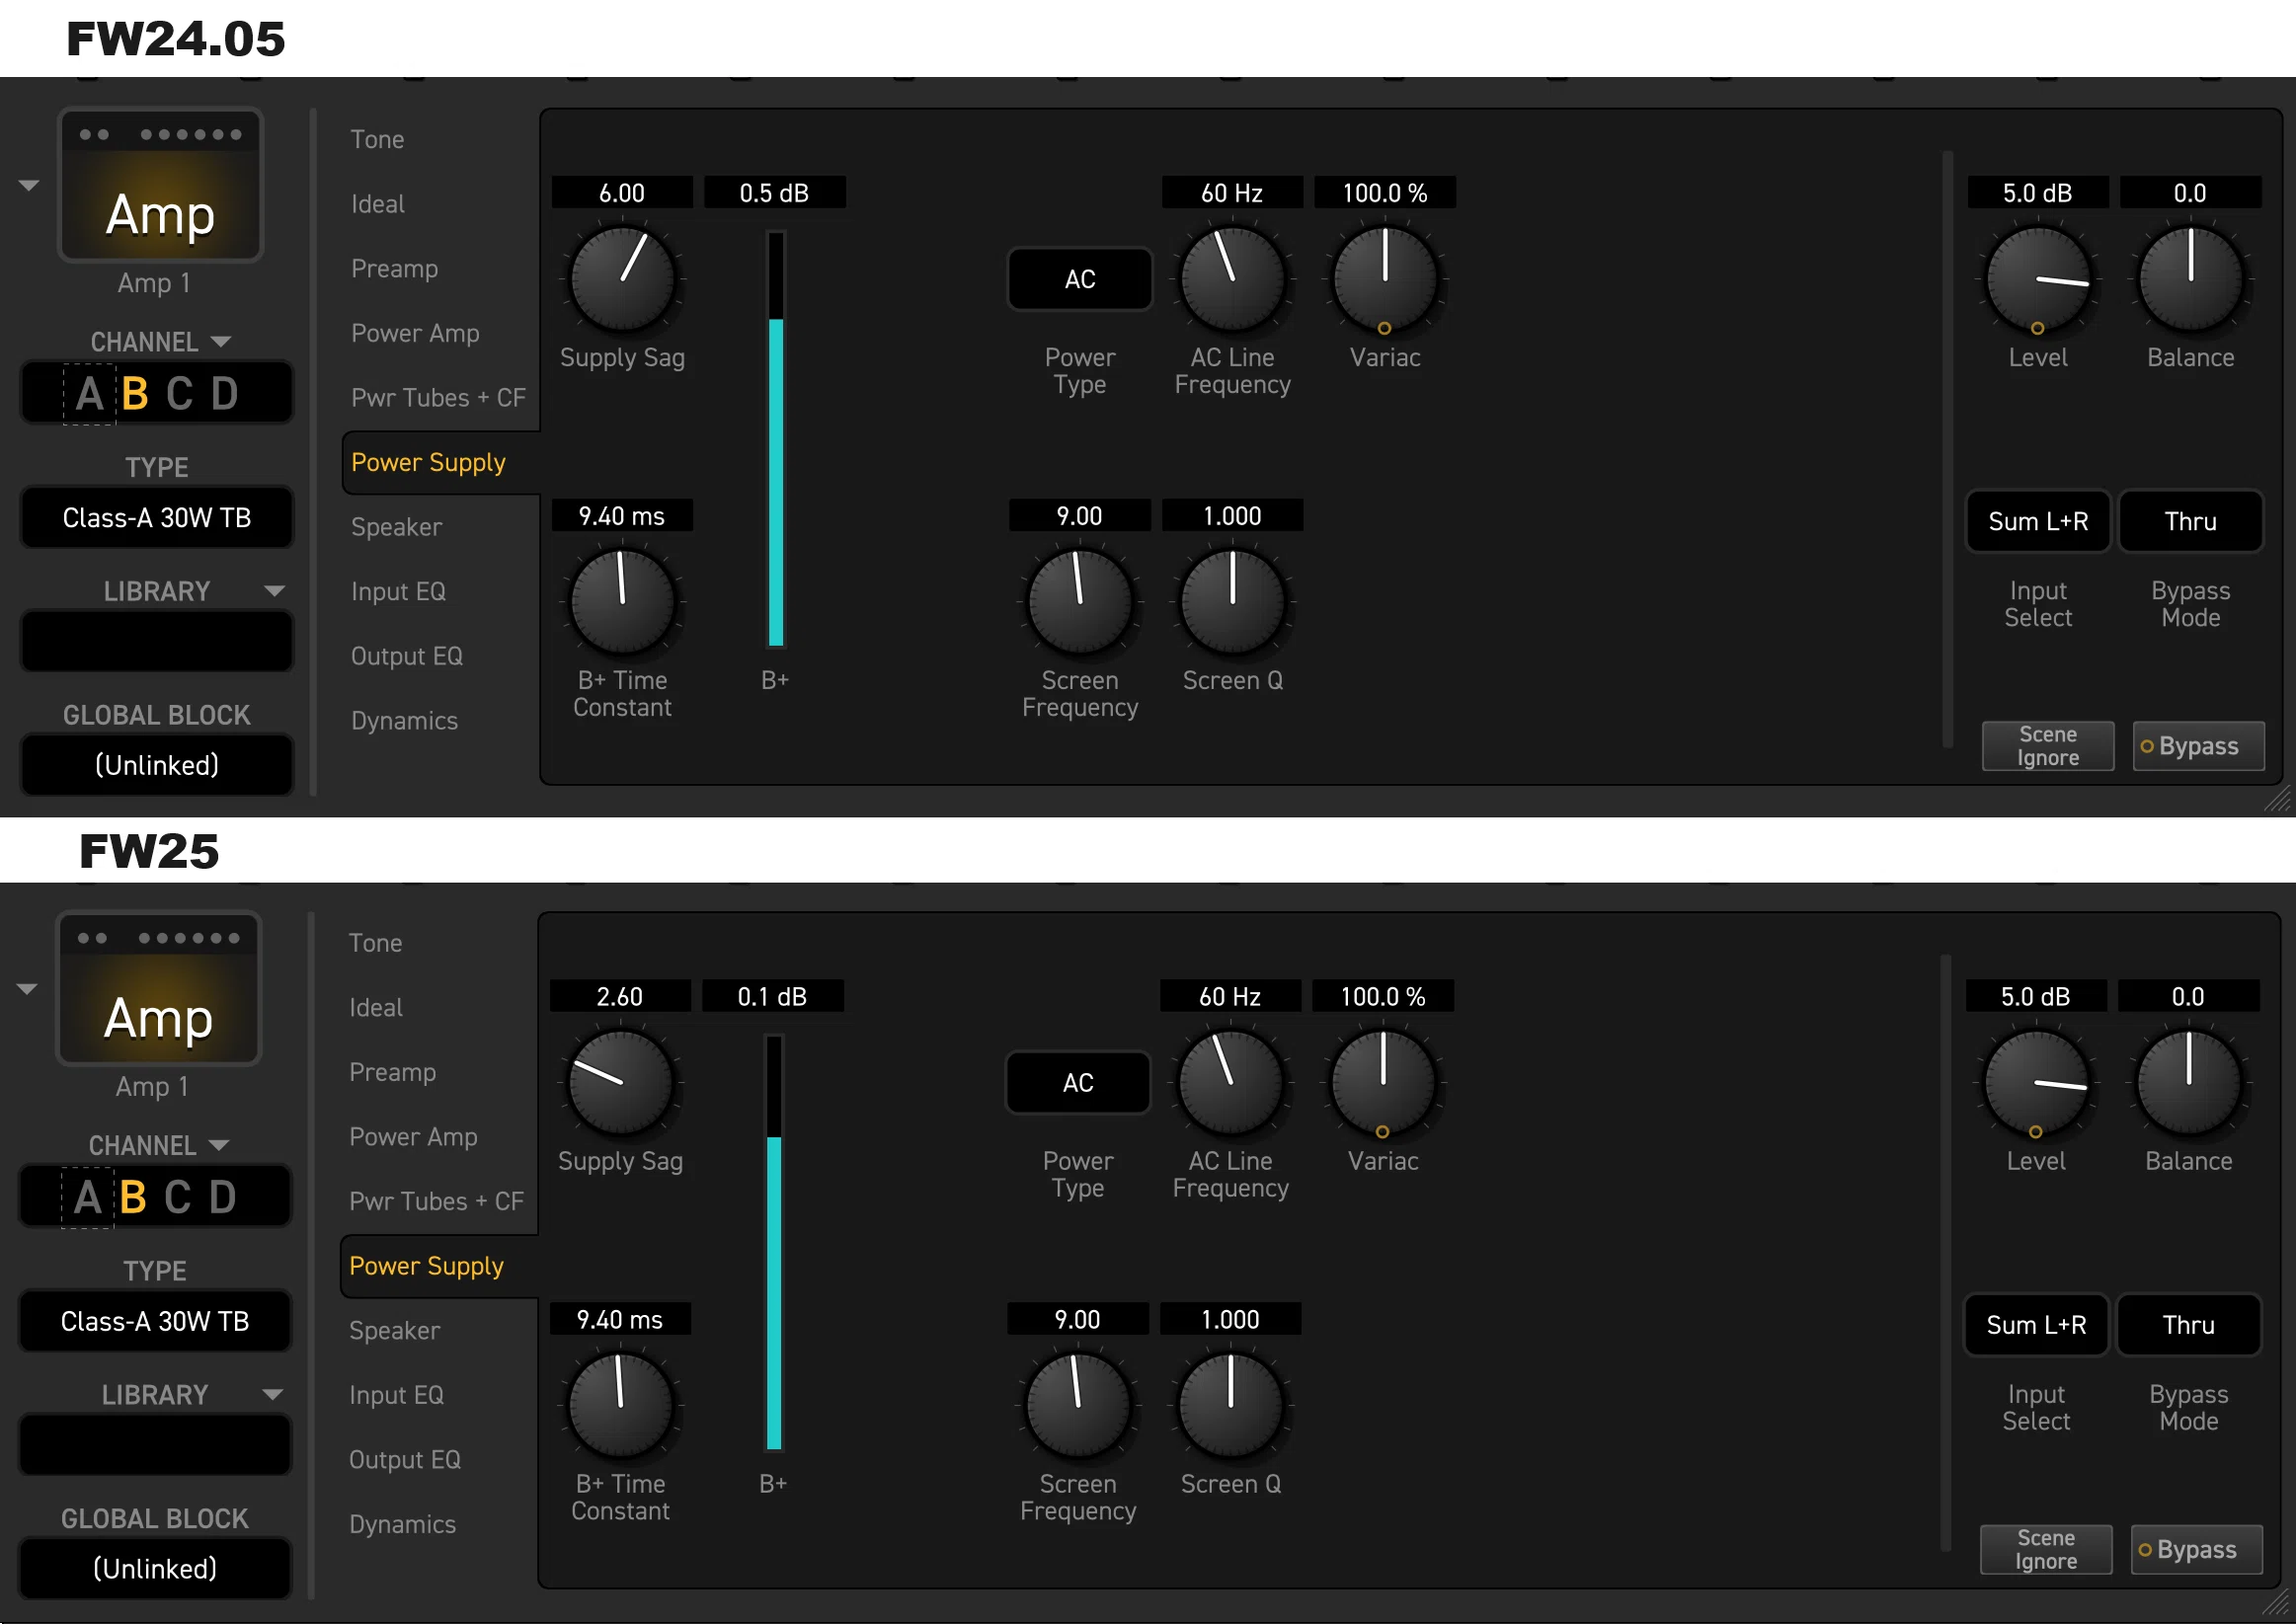This screenshot has width=2296, height=1624.
Task: Click the Supply Sag knob in FW24.05 panel
Action: pos(622,279)
